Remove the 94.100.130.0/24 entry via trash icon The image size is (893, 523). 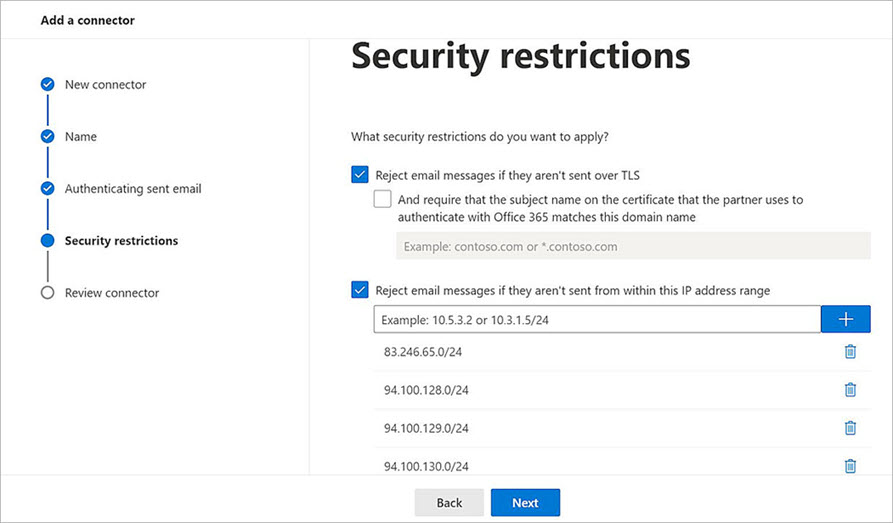[x=850, y=465]
